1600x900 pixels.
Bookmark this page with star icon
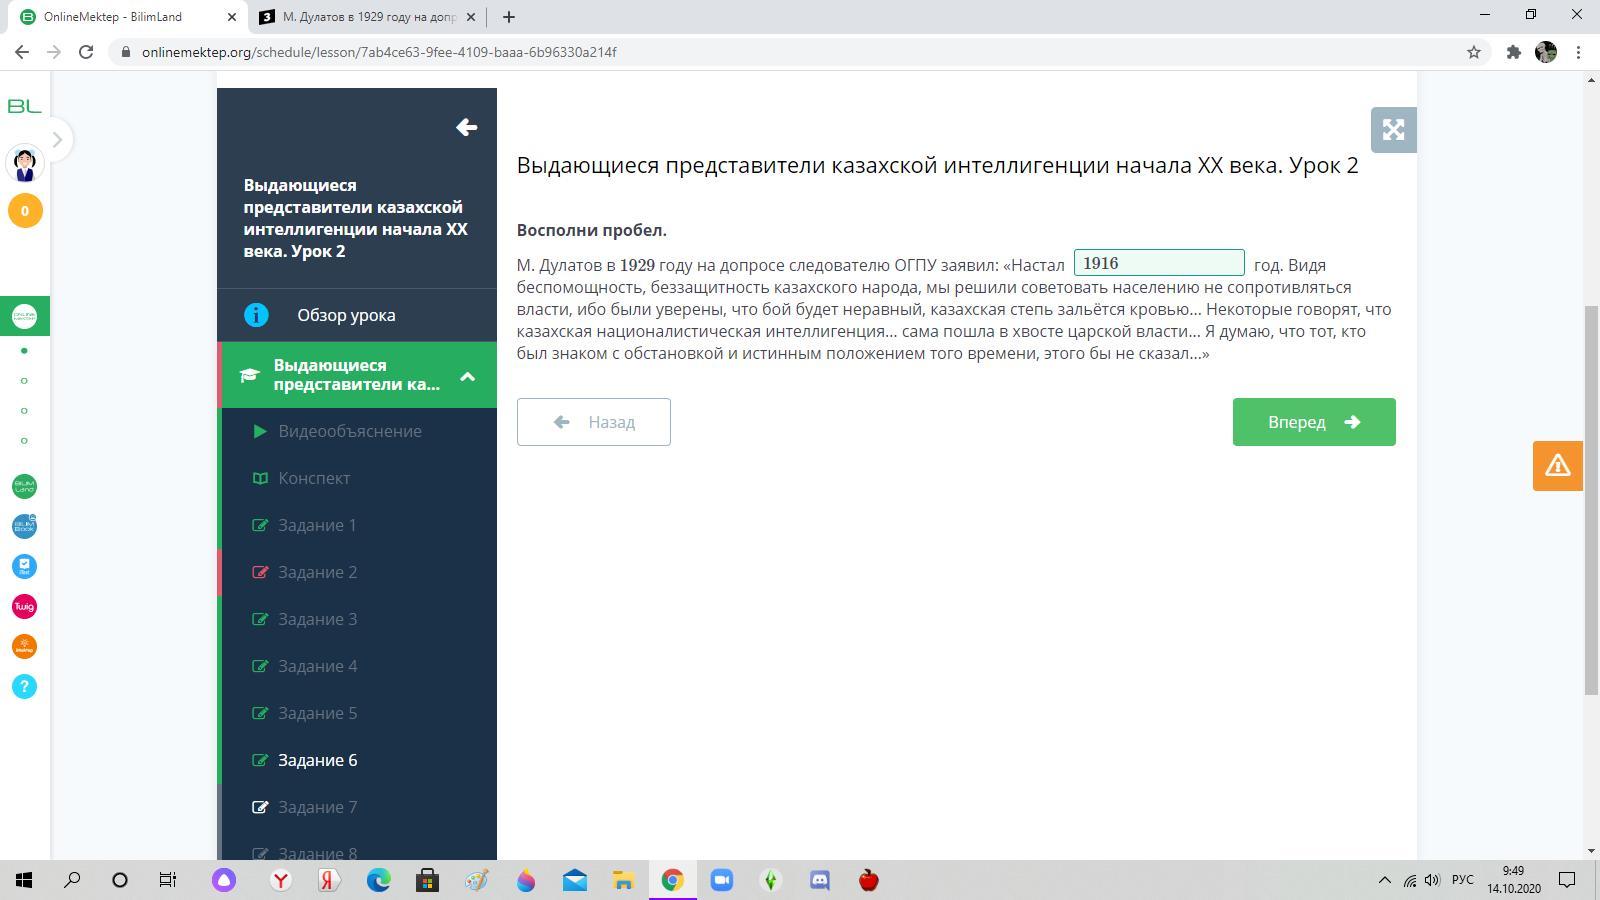pos(1473,52)
